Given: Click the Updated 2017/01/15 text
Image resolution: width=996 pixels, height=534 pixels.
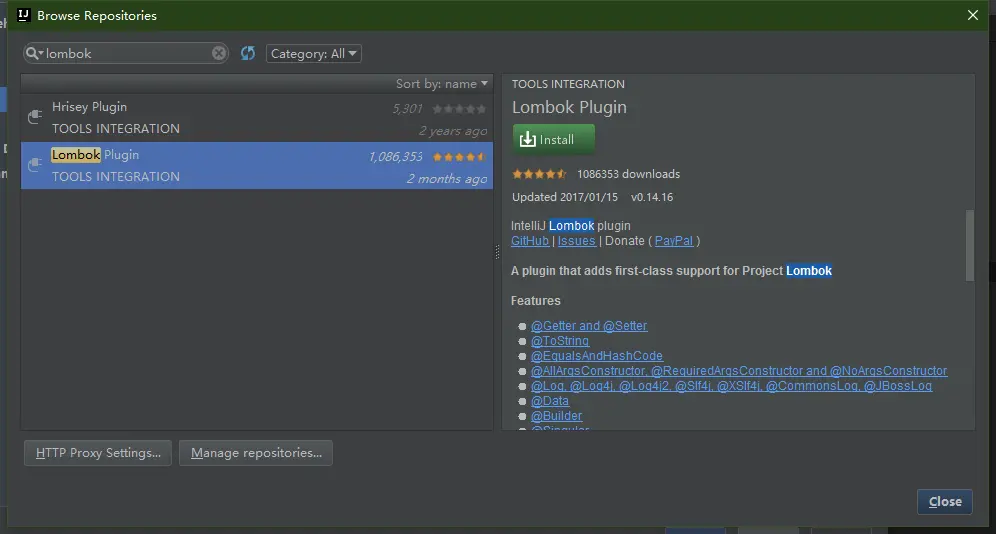Looking at the screenshot, I should click(565, 197).
